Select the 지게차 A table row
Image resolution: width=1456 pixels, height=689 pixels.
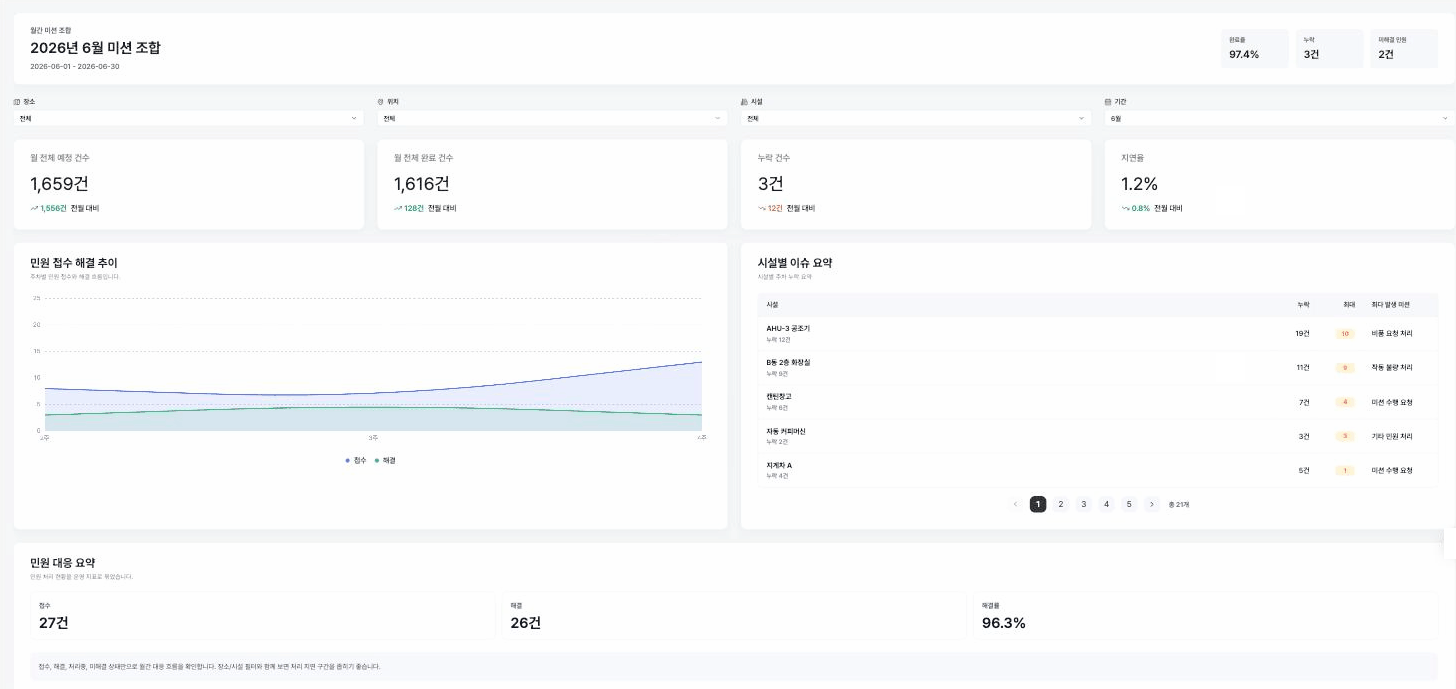coord(1098,470)
